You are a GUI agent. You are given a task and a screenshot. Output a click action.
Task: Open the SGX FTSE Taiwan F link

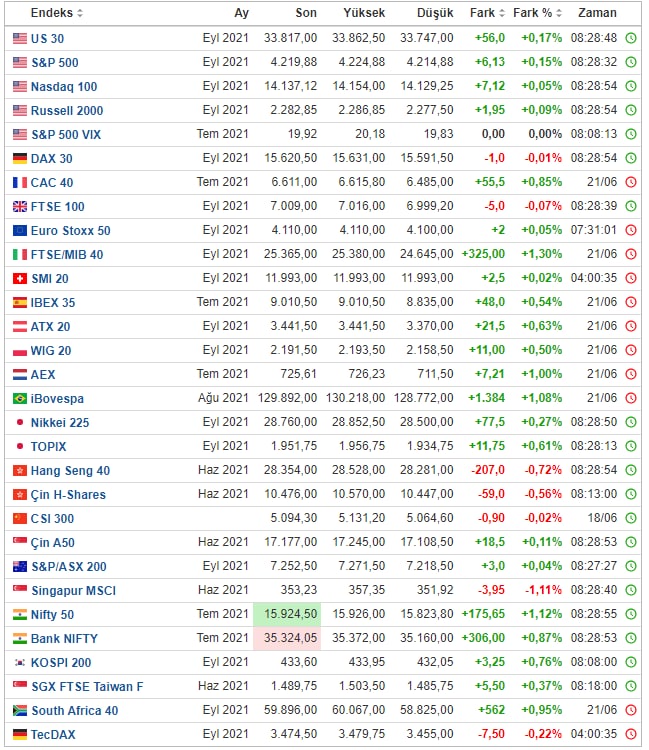pos(87,686)
